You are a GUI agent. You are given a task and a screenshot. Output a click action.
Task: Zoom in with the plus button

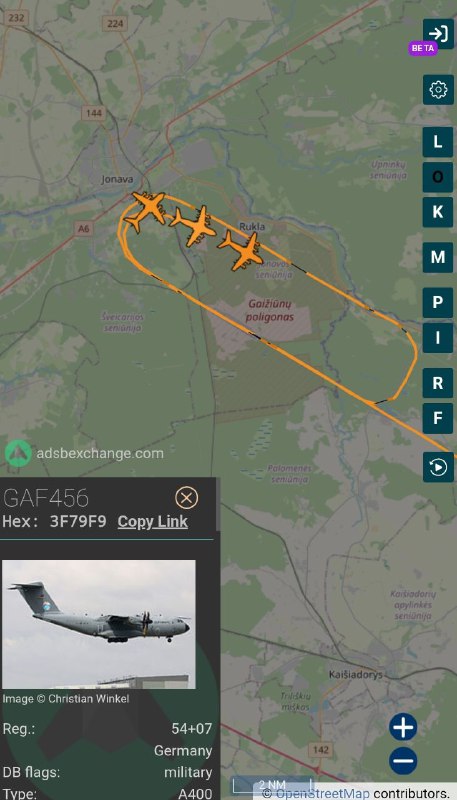(403, 727)
